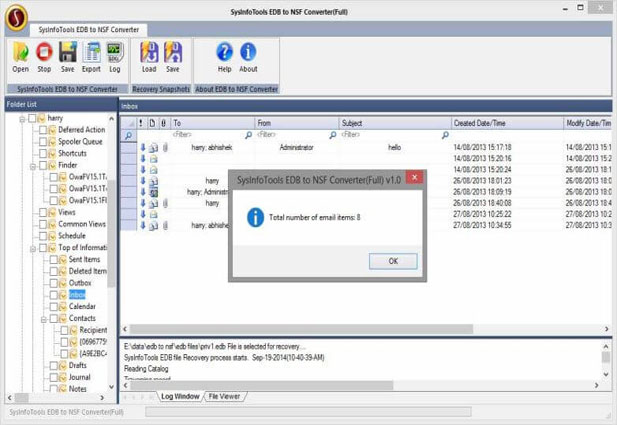
Task: Click search icon in Subject filter
Action: (445, 135)
